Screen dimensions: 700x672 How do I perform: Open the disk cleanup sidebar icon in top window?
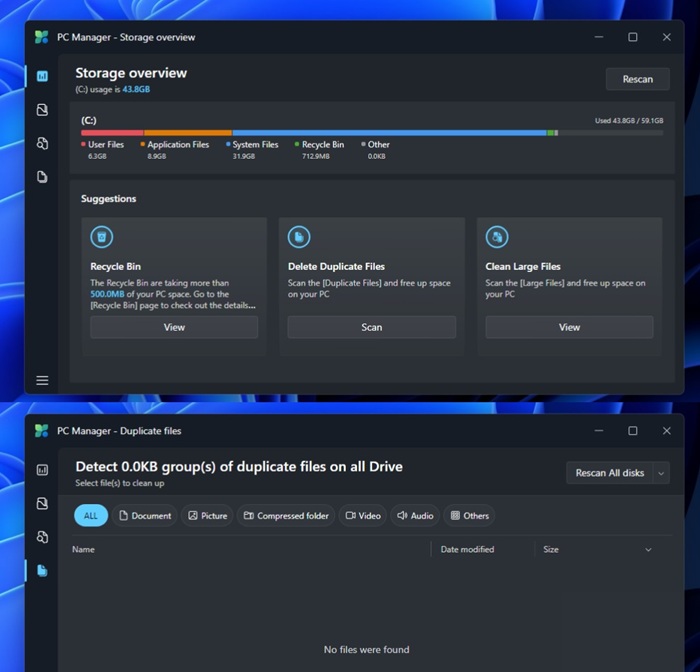pos(42,110)
